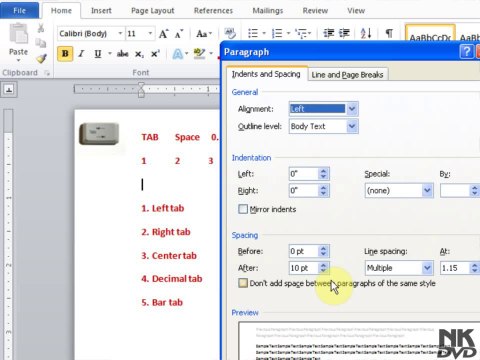
Task: Expand Alignment dropdown
Action: 352,109
